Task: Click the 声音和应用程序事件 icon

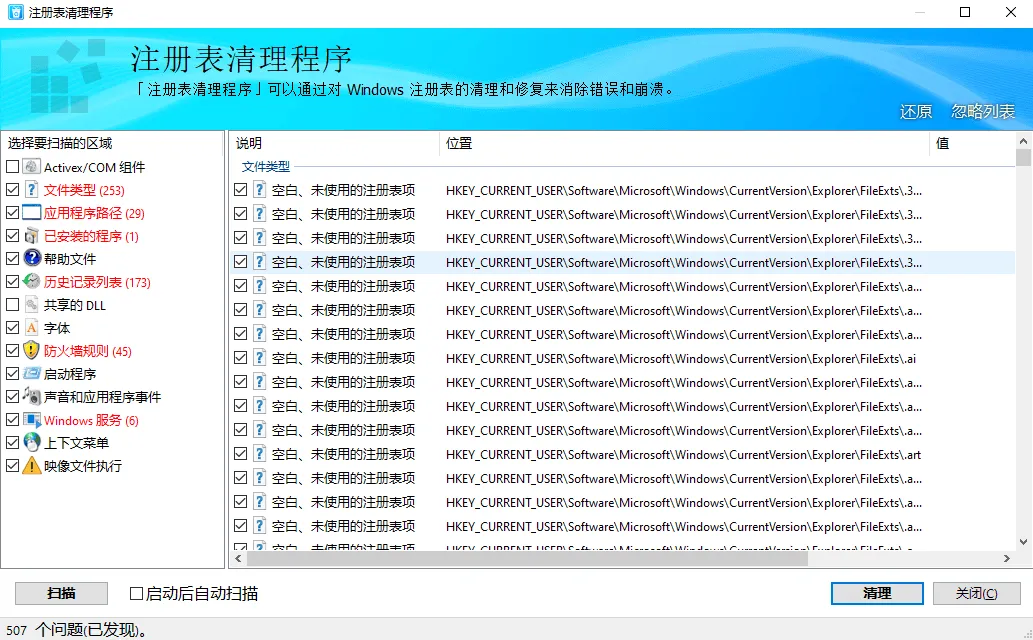Action: [32, 396]
